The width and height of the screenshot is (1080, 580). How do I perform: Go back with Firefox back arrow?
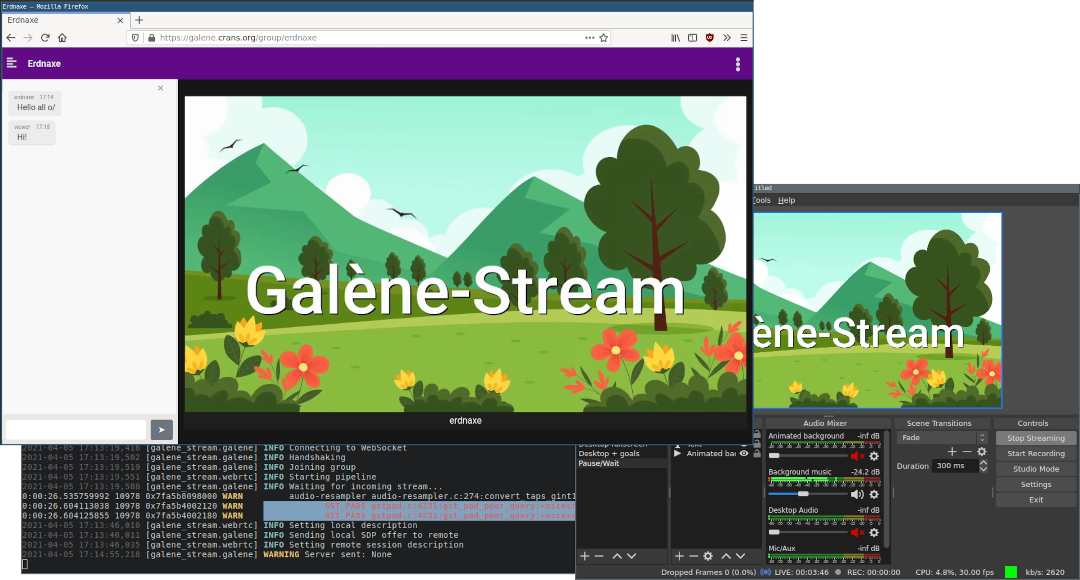tap(10, 38)
